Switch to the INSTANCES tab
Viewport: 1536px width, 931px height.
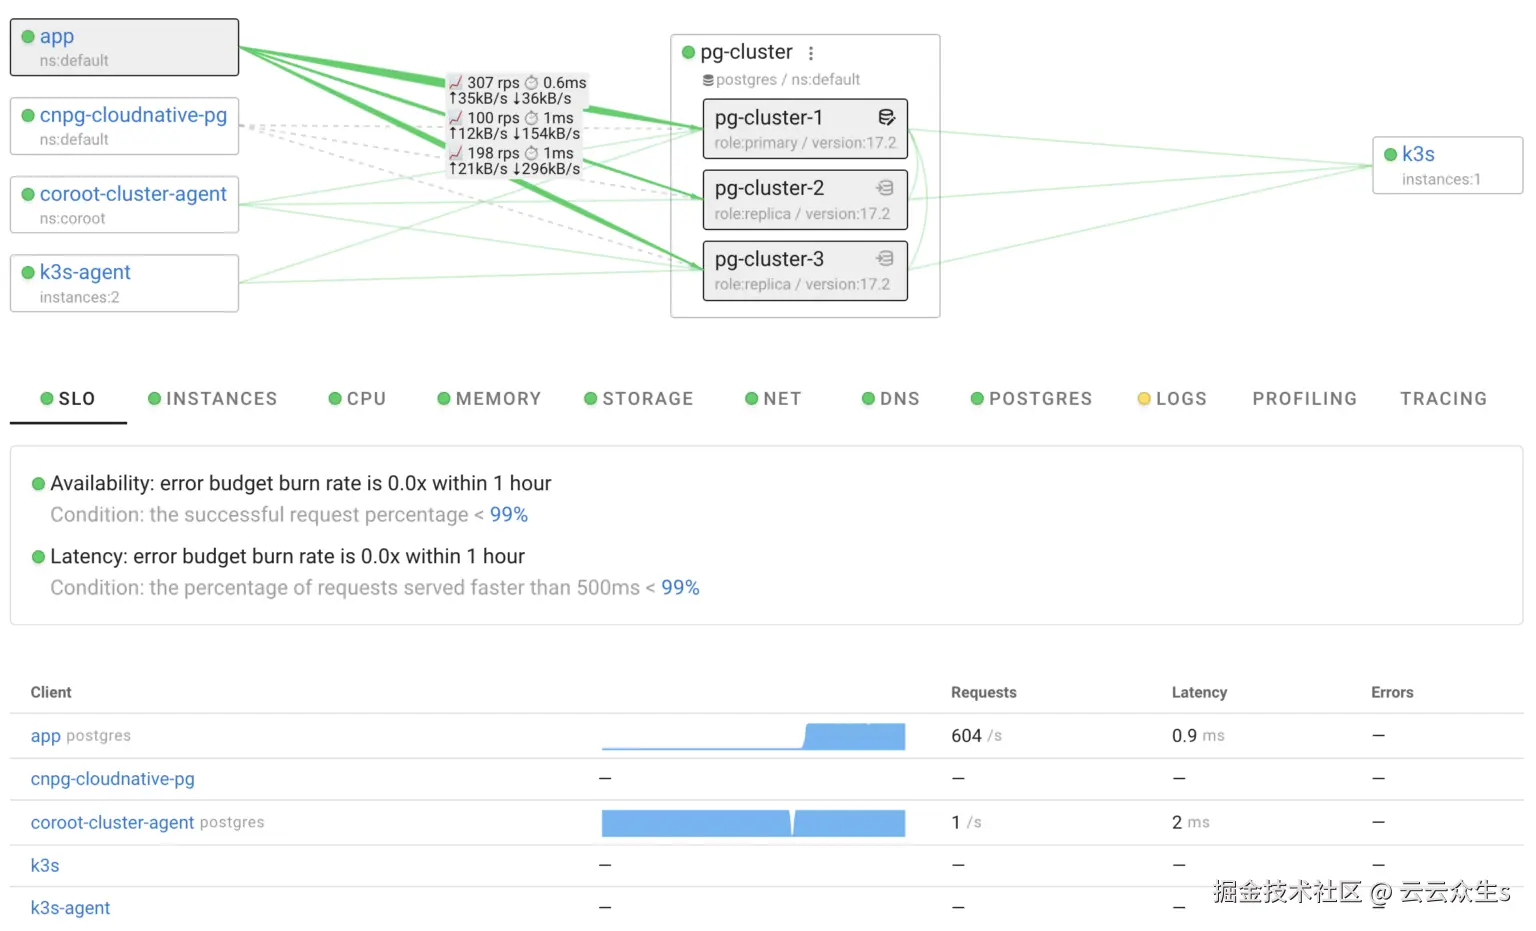point(212,399)
